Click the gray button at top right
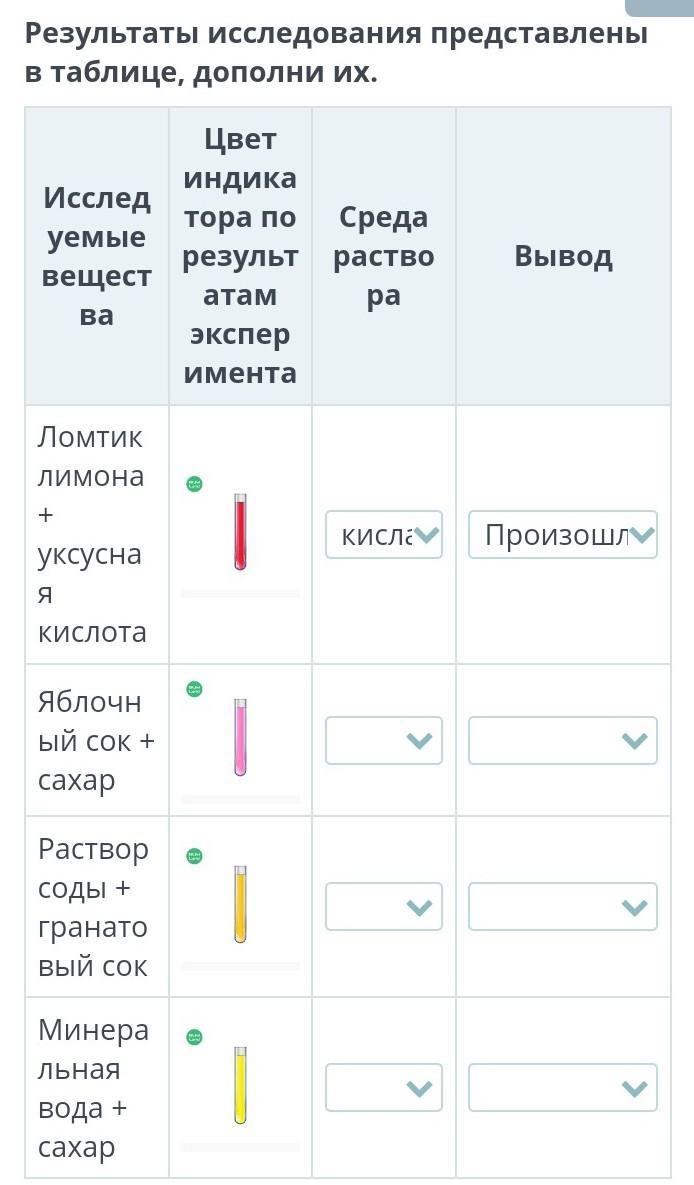Viewport: 694px width, 1185px height. [659, 7]
